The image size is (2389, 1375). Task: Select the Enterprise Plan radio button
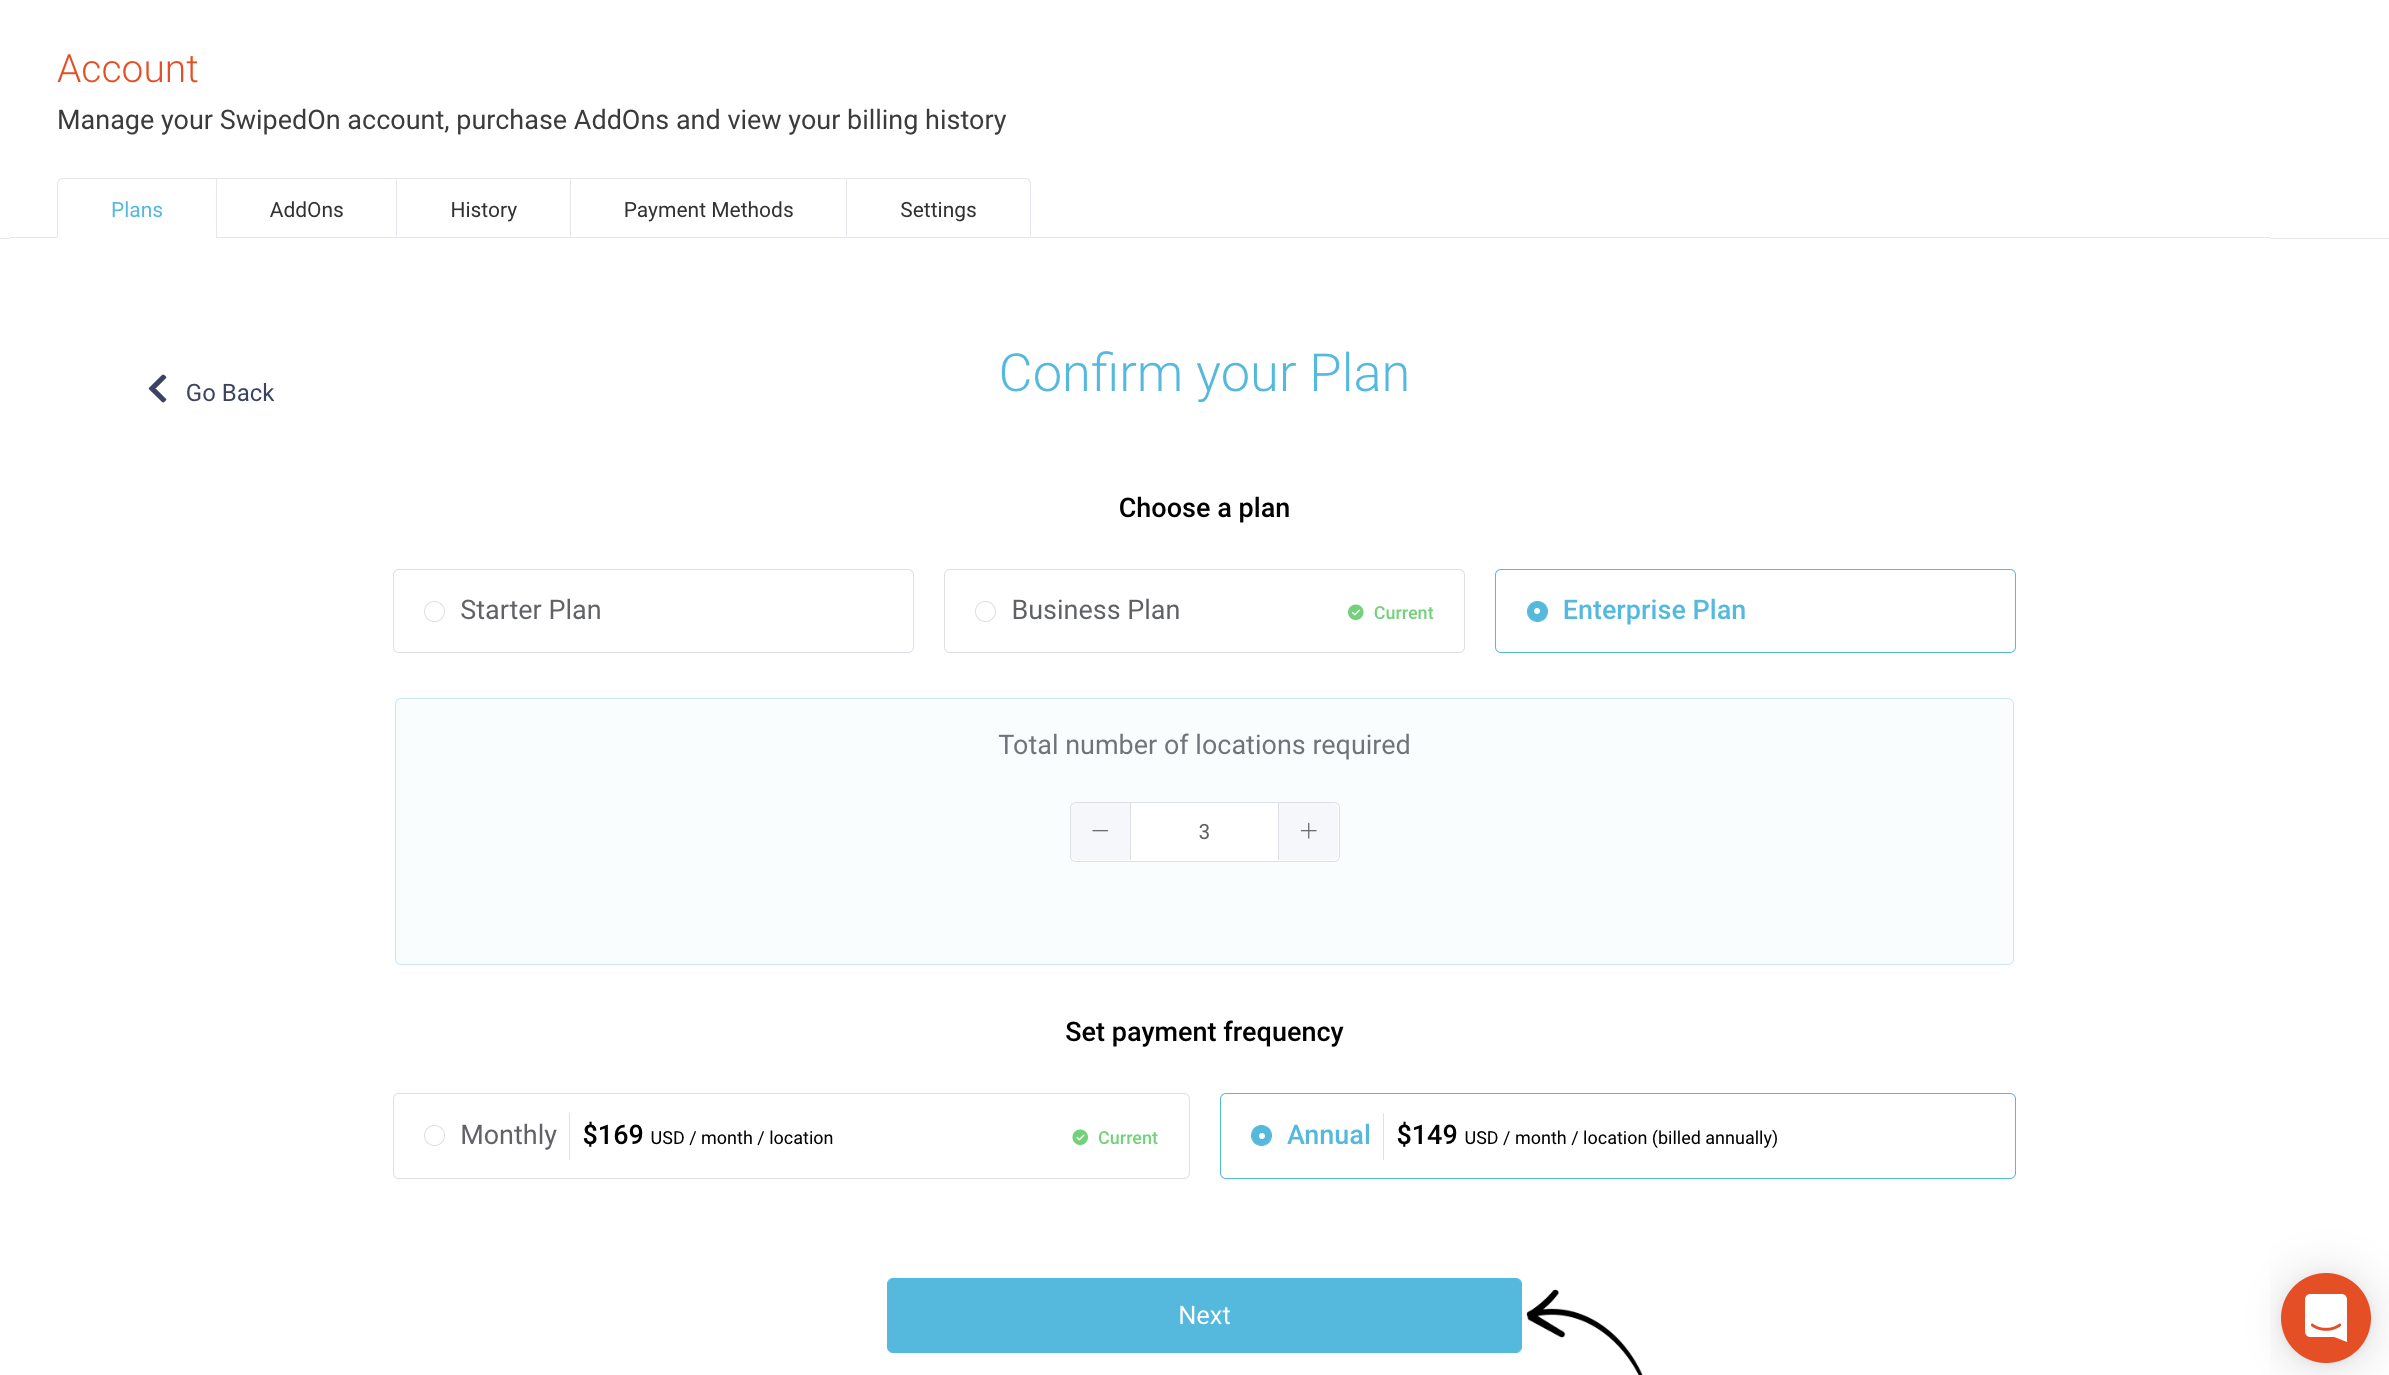tap(1537, 611)
